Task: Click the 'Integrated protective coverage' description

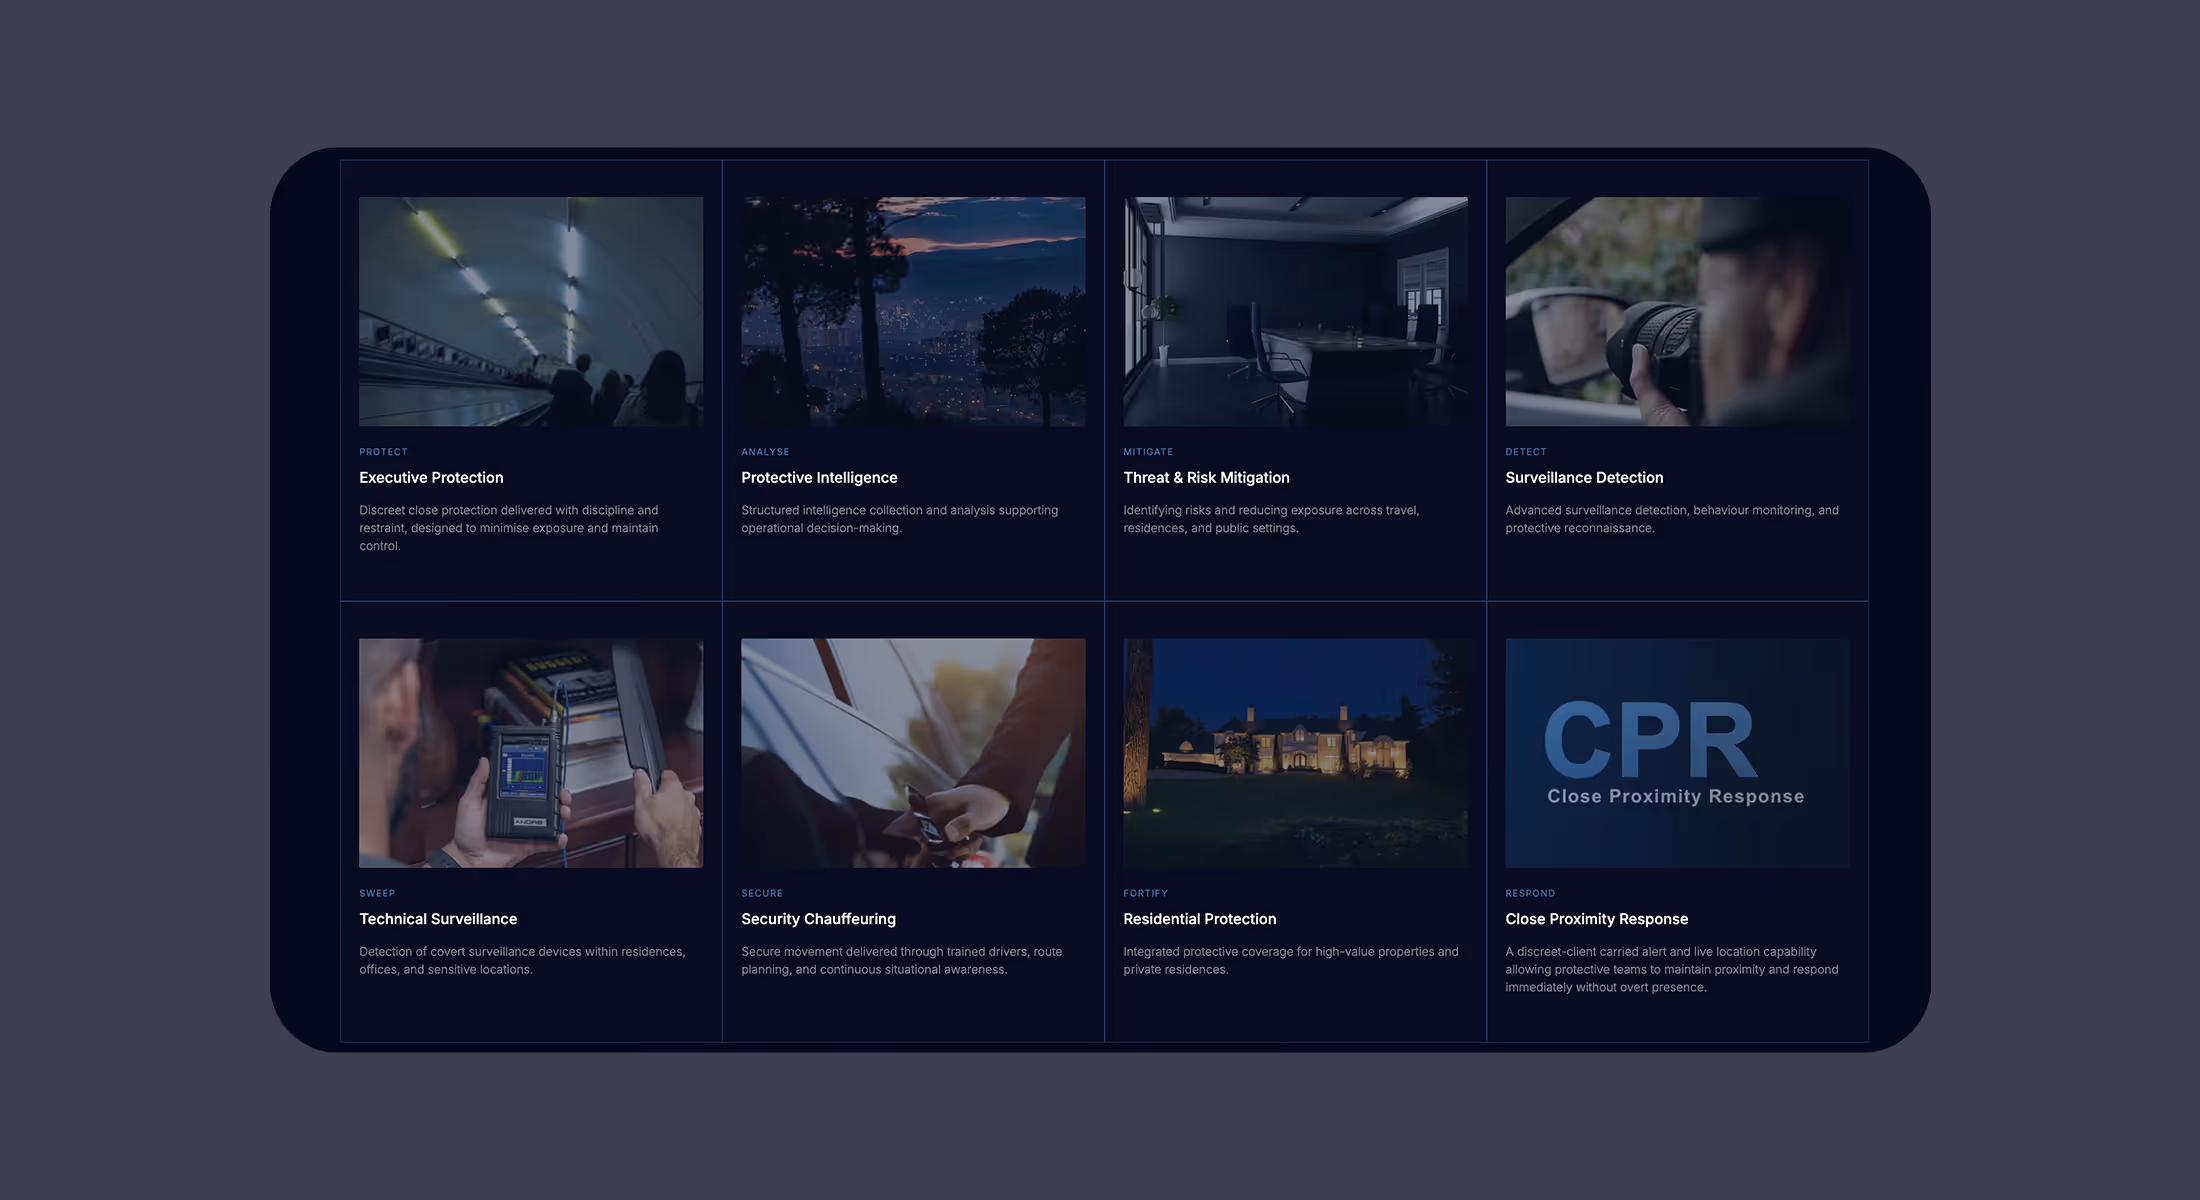Action: 1290,960
